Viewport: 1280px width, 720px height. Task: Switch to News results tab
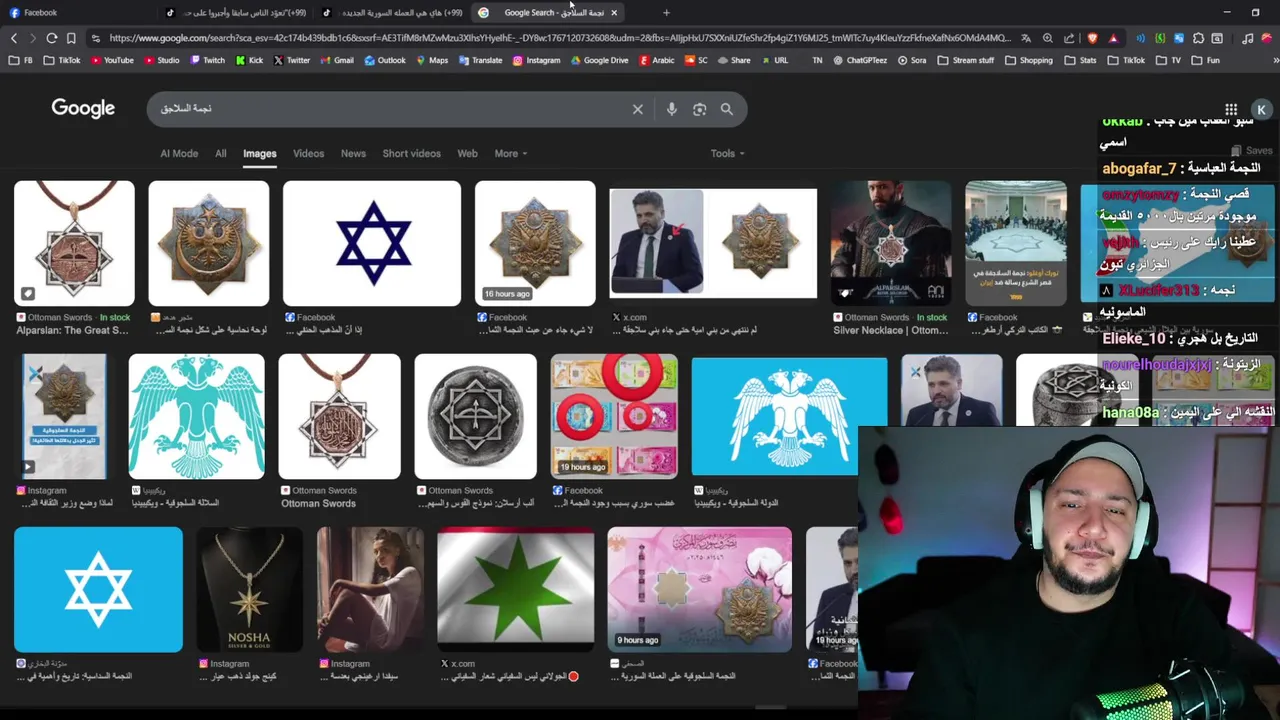[x=353, y=153]
